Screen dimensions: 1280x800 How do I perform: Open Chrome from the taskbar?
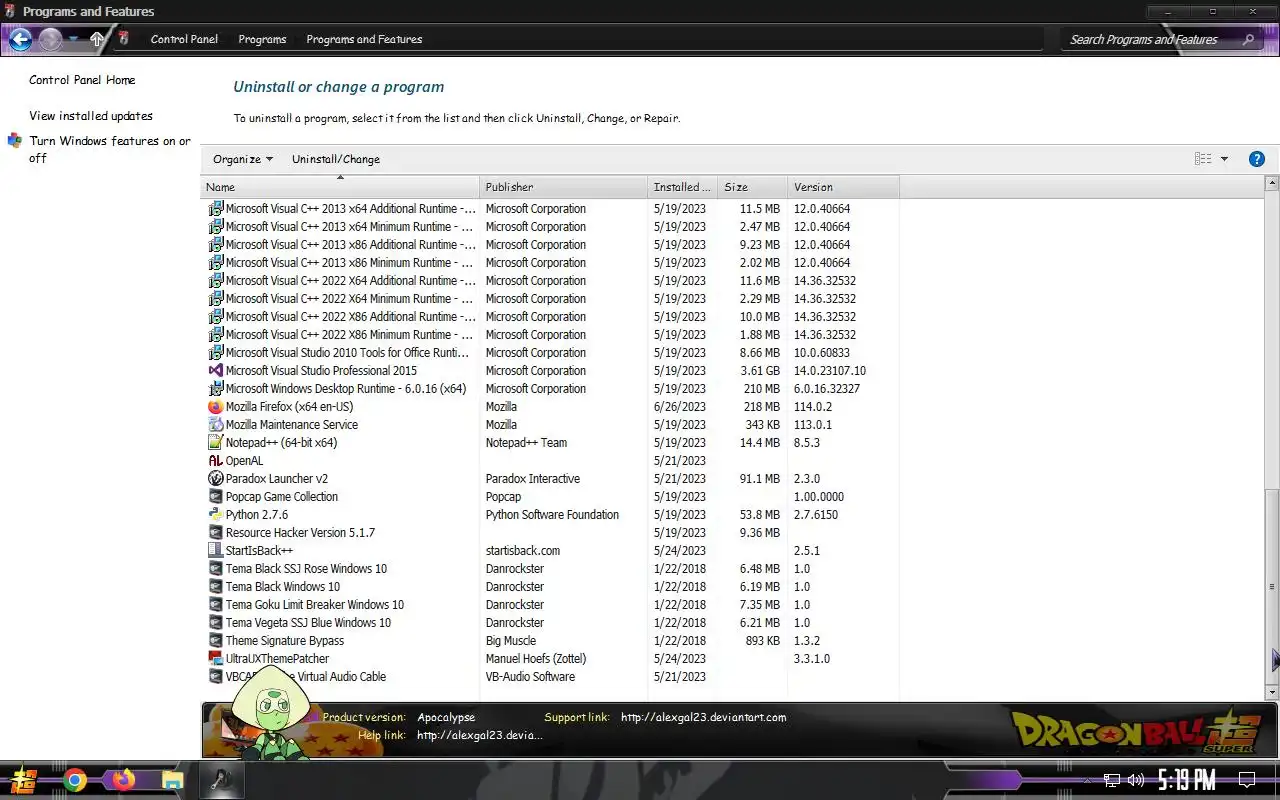(75, 780)
